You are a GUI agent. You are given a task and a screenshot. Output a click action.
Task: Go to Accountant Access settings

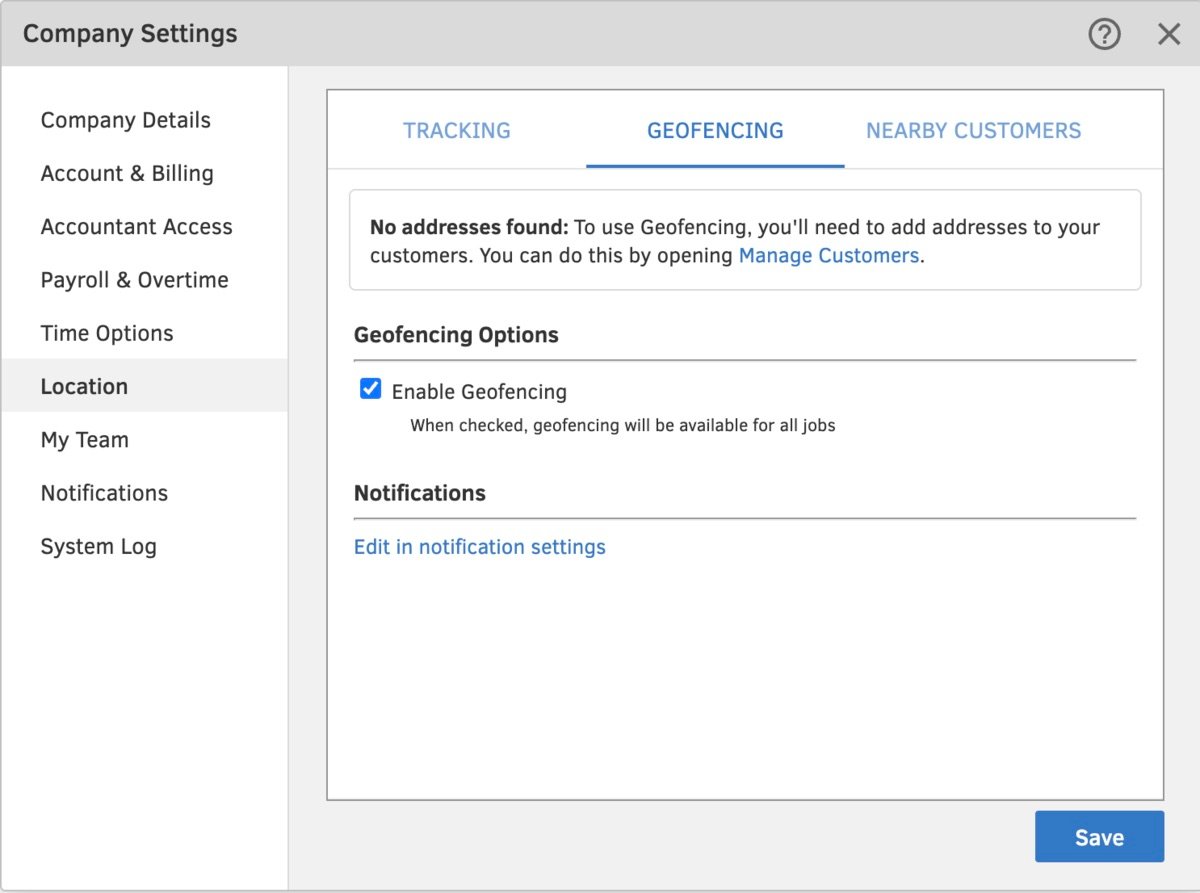[136, 226]
